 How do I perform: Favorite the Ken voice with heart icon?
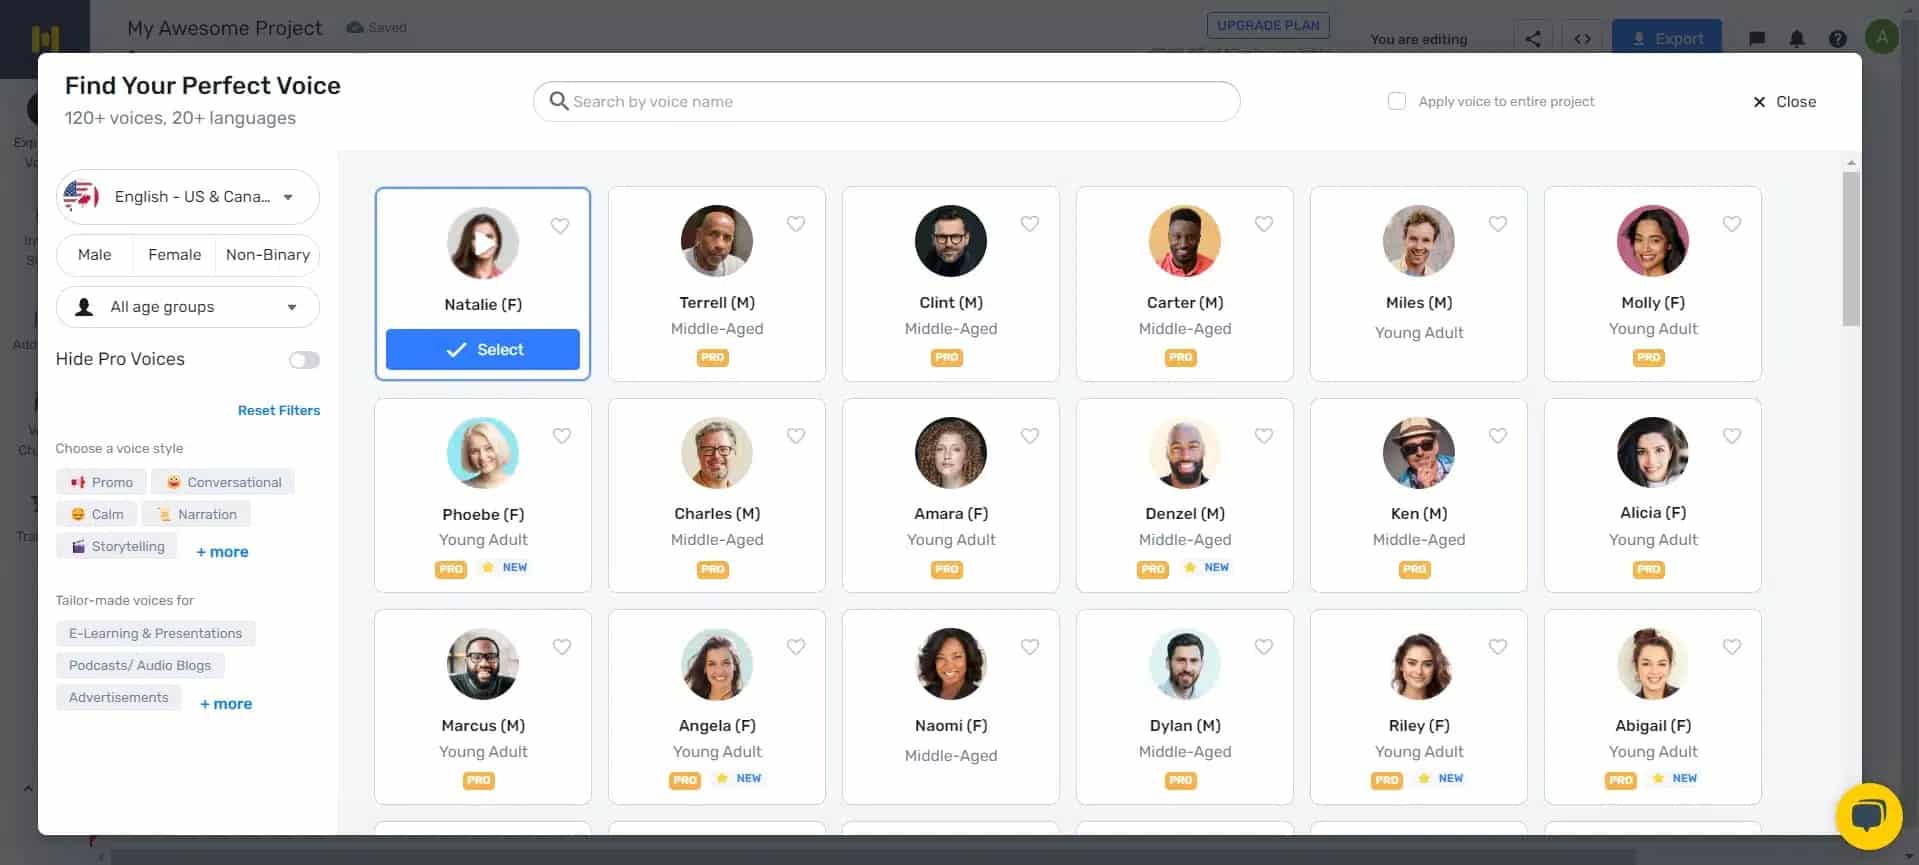(1498, 436)
